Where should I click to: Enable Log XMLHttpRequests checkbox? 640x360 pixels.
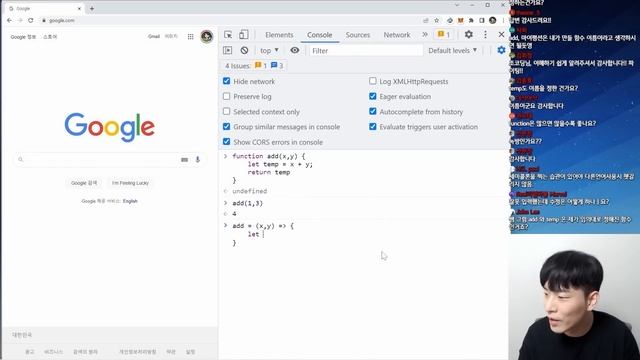tap(373, 81)
